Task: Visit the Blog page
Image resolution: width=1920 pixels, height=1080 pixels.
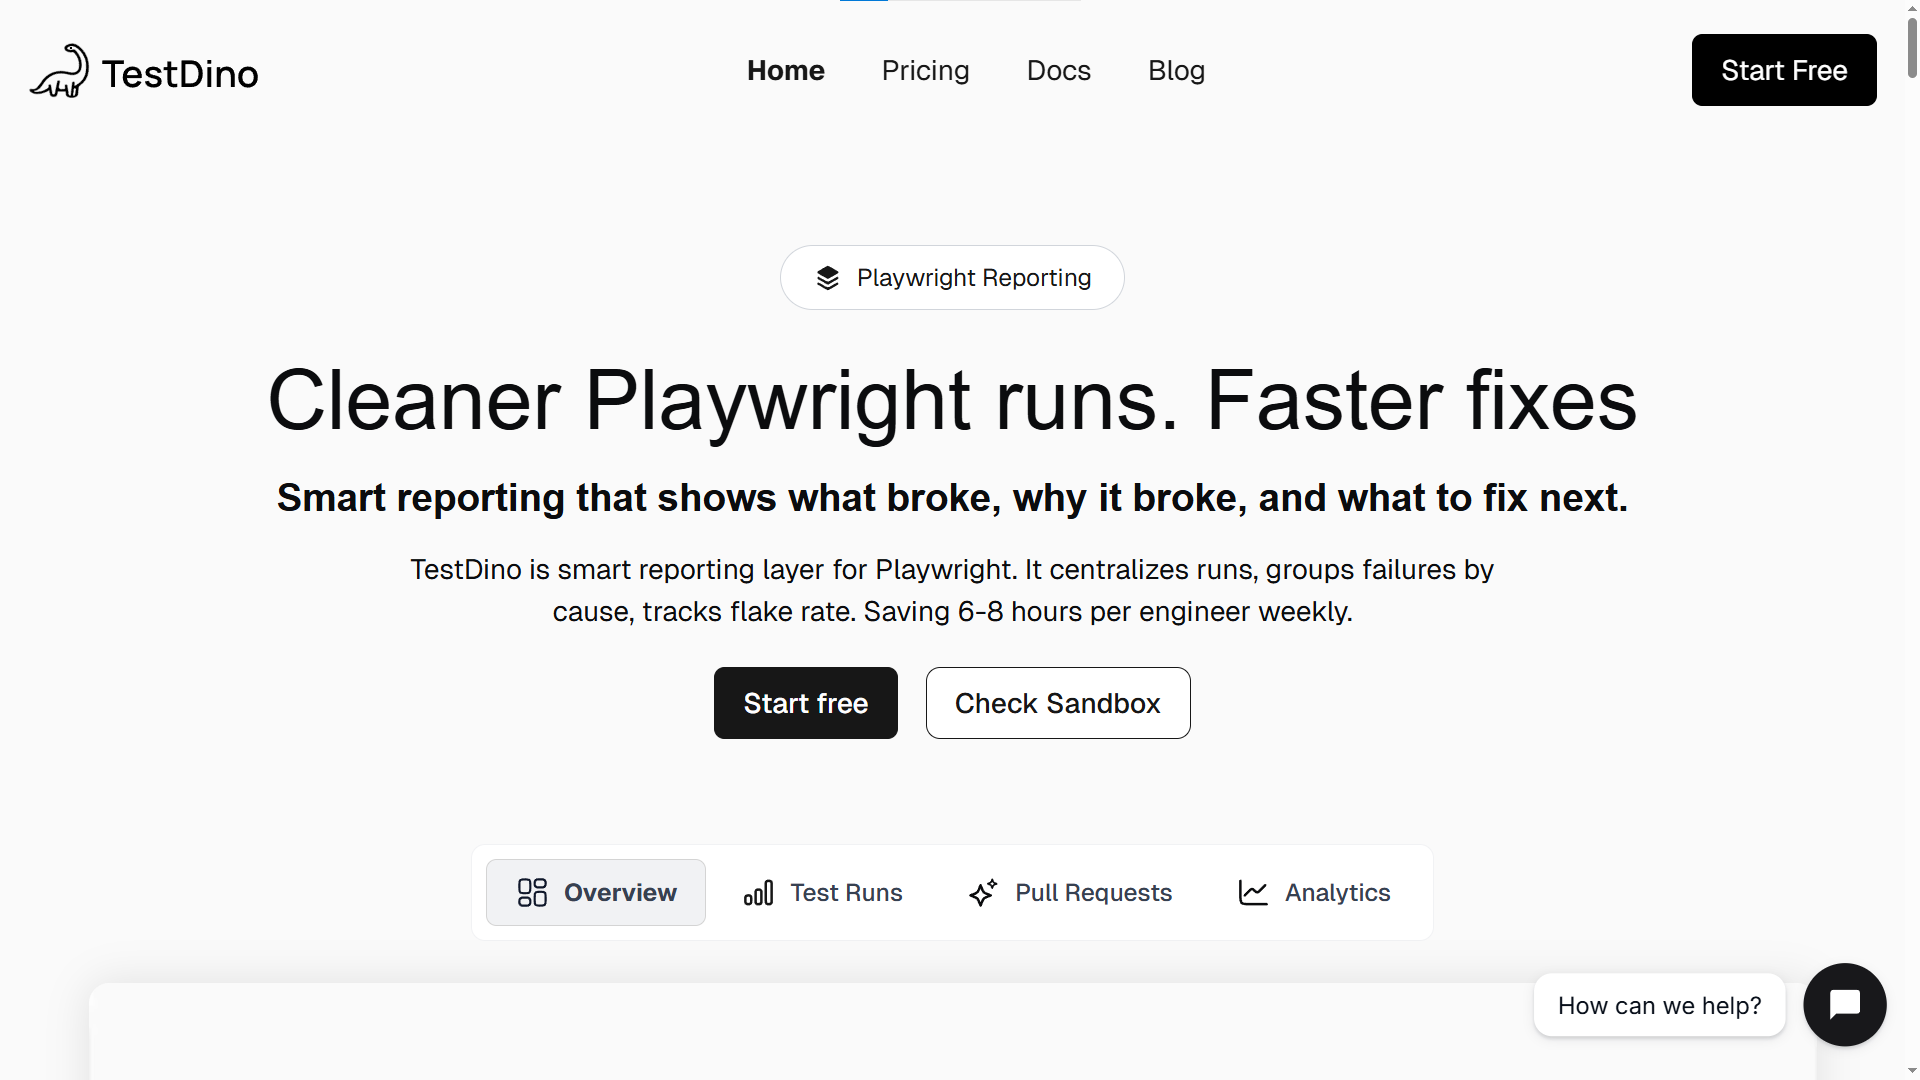Action: point(1176,71)
